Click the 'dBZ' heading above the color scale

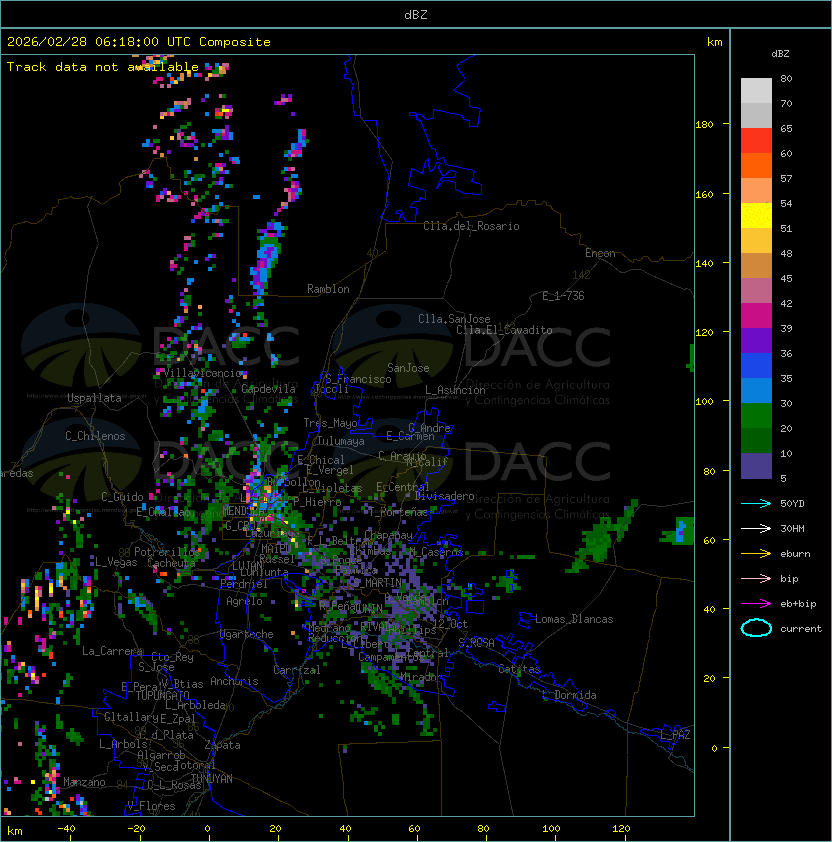(780, 54)
